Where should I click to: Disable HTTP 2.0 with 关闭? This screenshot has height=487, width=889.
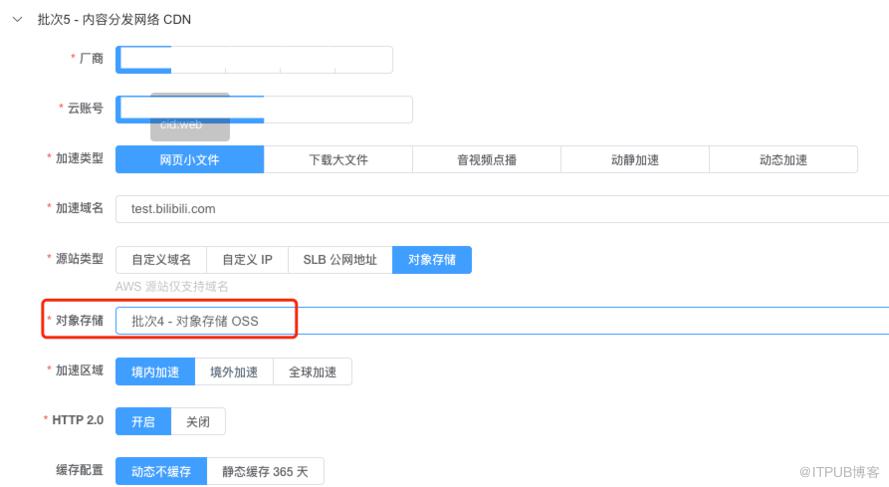pos(198,422)
